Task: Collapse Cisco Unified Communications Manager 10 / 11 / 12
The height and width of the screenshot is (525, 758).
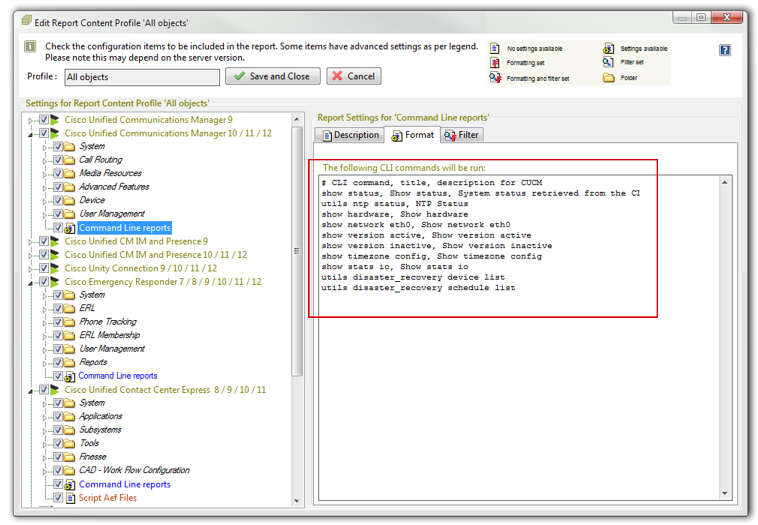Action: [x=30, y=134]
